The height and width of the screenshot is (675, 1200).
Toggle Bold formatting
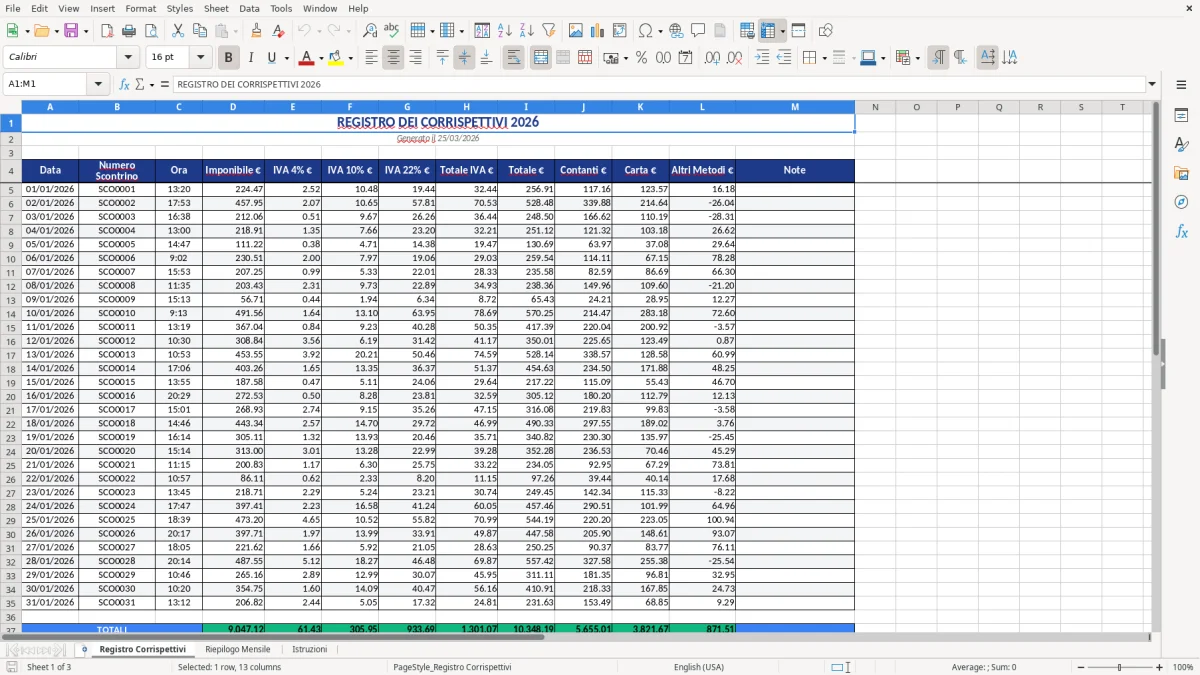229,58
